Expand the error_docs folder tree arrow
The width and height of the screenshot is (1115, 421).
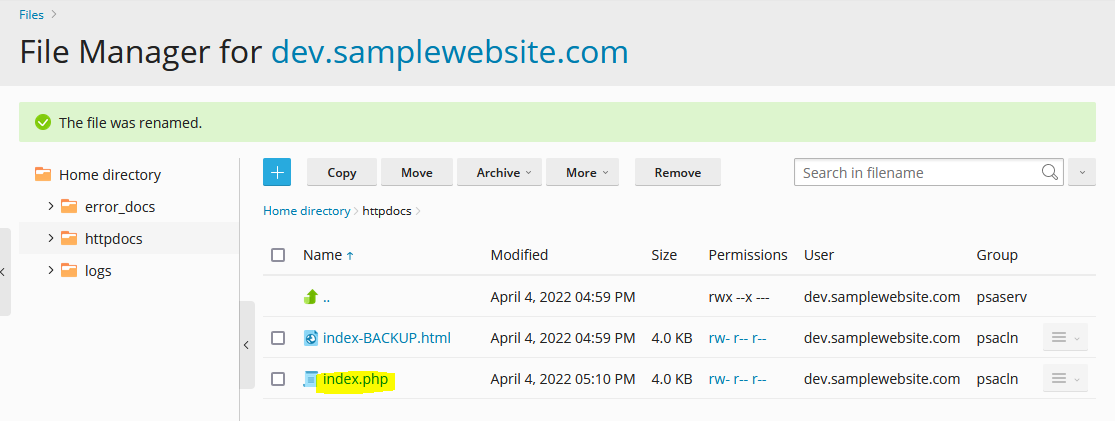(50, 206)
